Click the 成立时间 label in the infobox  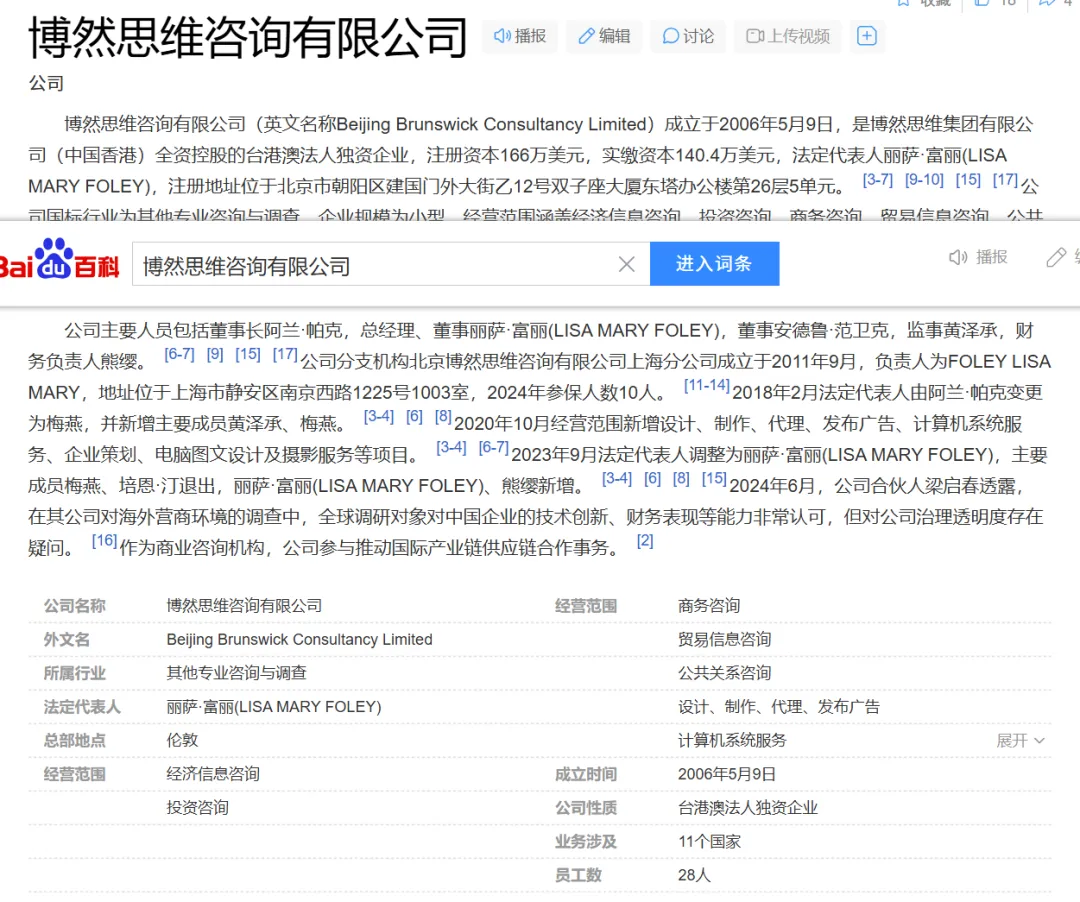(585, 775)
